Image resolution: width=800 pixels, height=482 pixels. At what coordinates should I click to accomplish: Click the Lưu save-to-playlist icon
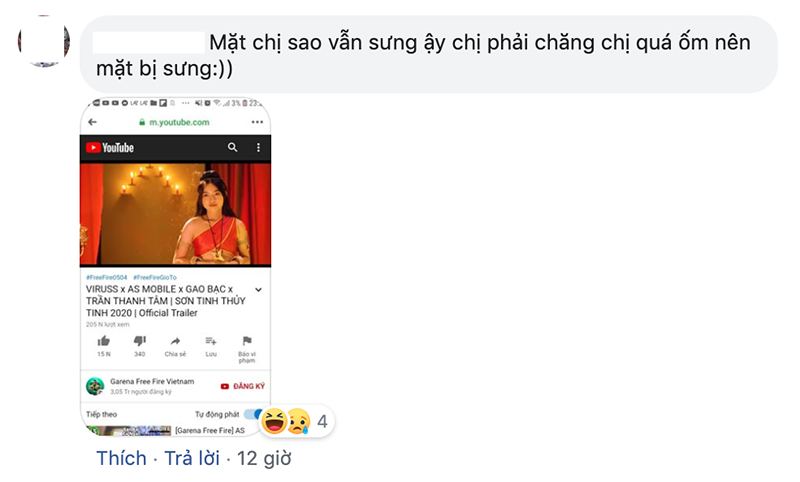pos(211,341)
